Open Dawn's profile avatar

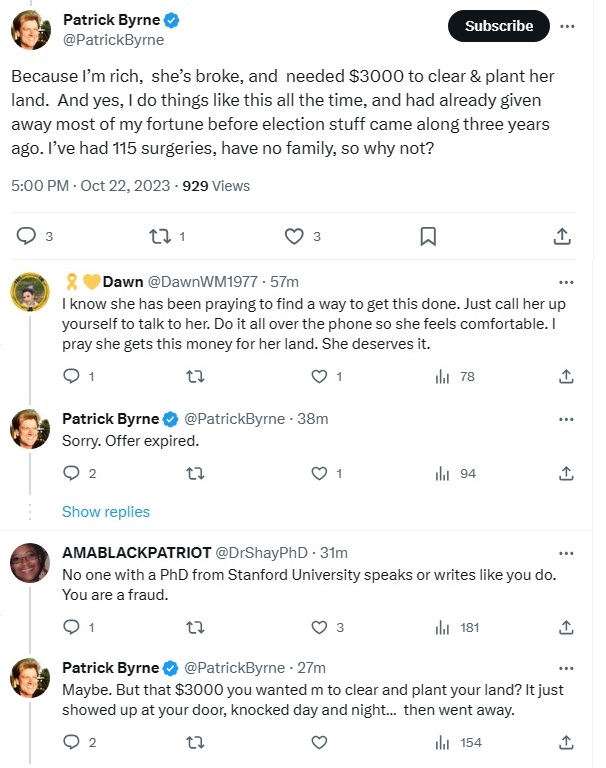(x=30, y=292)
